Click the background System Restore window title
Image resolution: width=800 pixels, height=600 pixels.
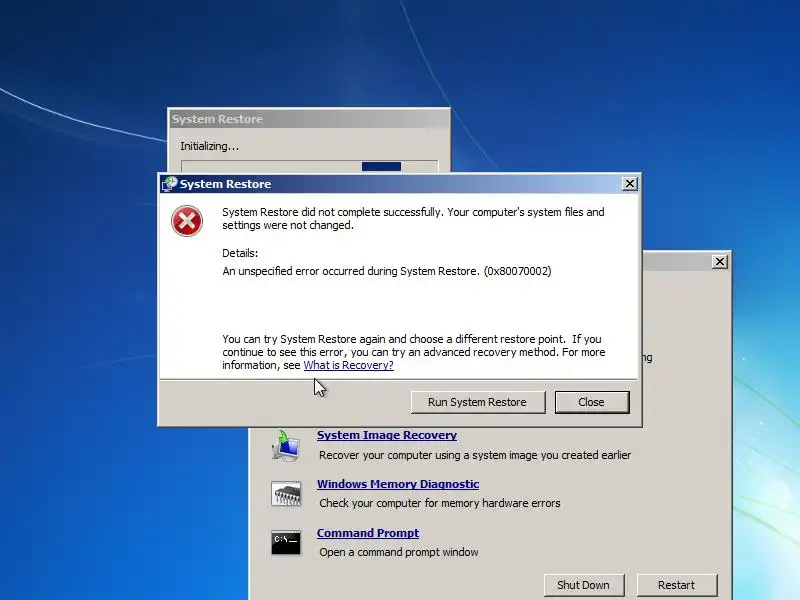tap(217, 119)
